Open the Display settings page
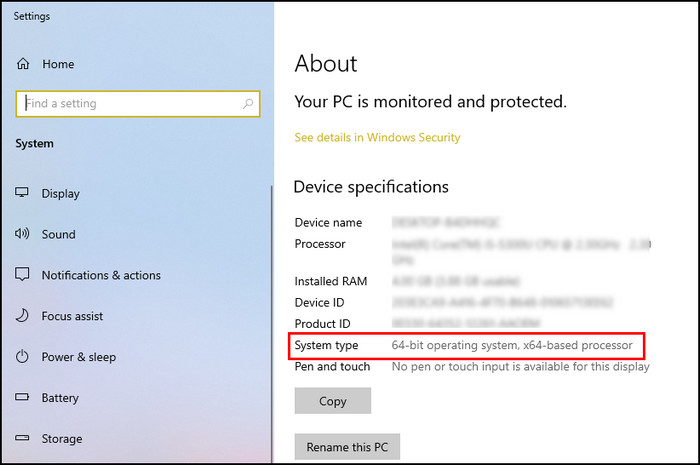The height and width of the screenshot is (465, 700). pyautogui.click(x=60, y=194)
